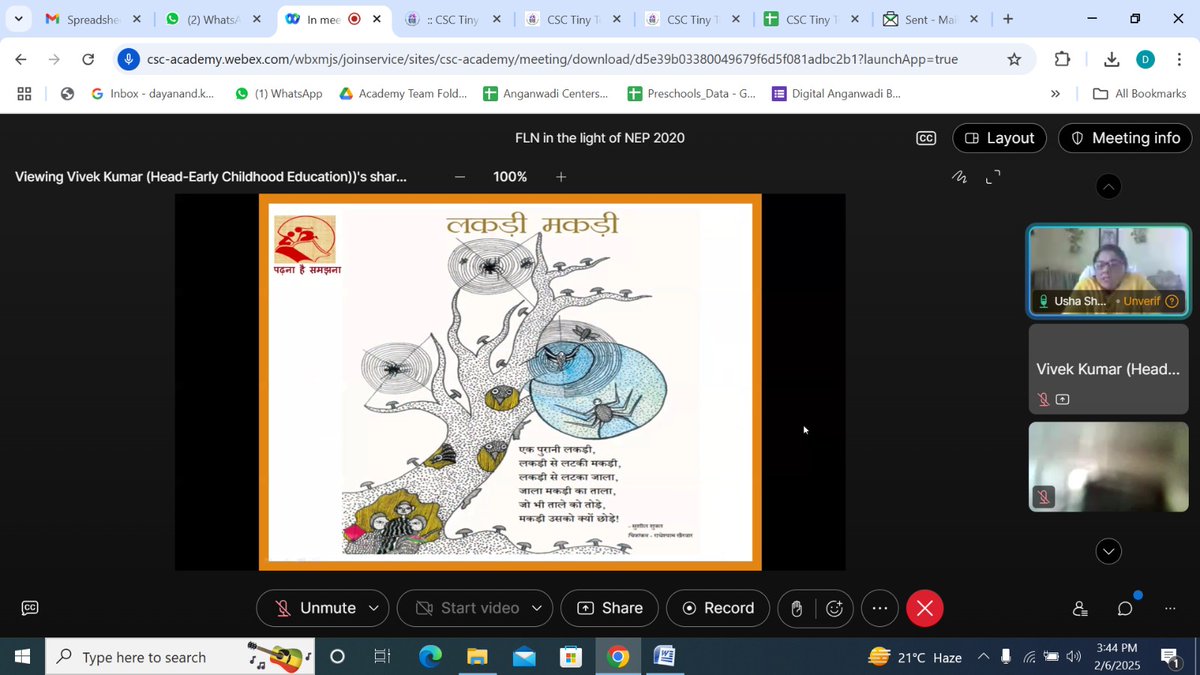Open Microsoft Store from the taskbar
This screenshot has width=1200, height=675.
coord(571,657)
